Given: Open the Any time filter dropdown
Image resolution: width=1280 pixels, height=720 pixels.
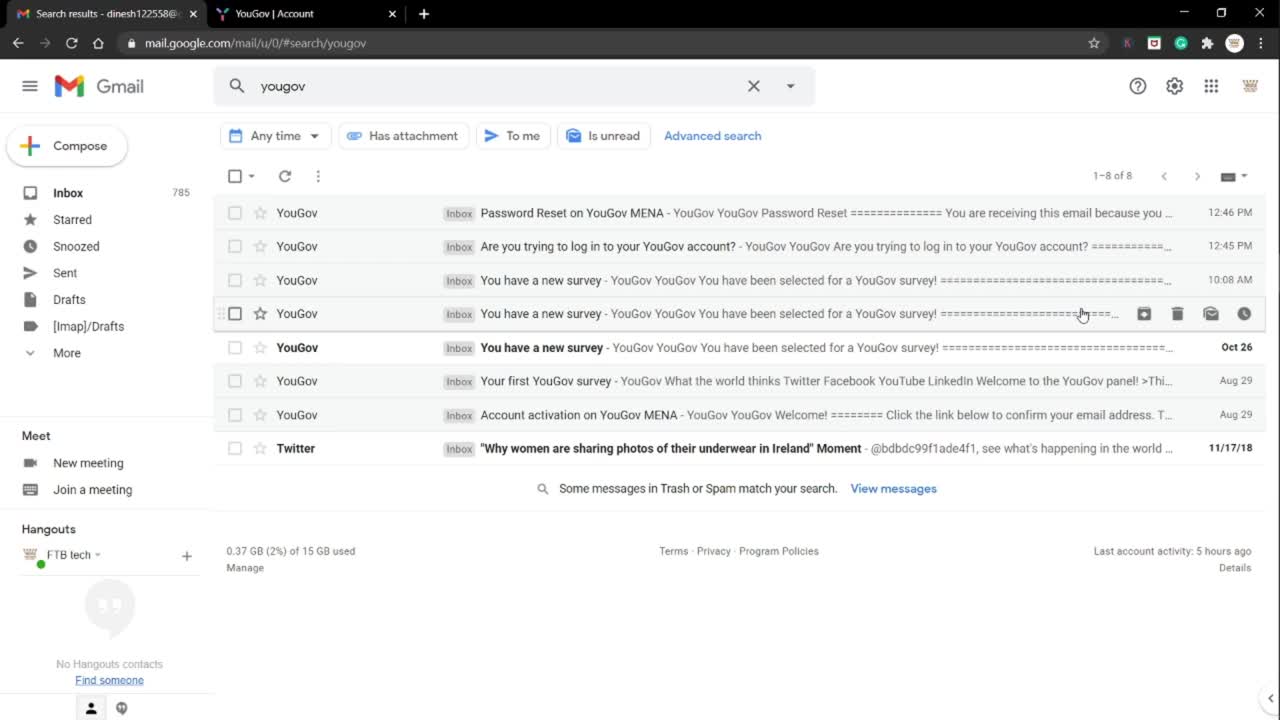Looking at the screenshot, I should click(275, 136).
